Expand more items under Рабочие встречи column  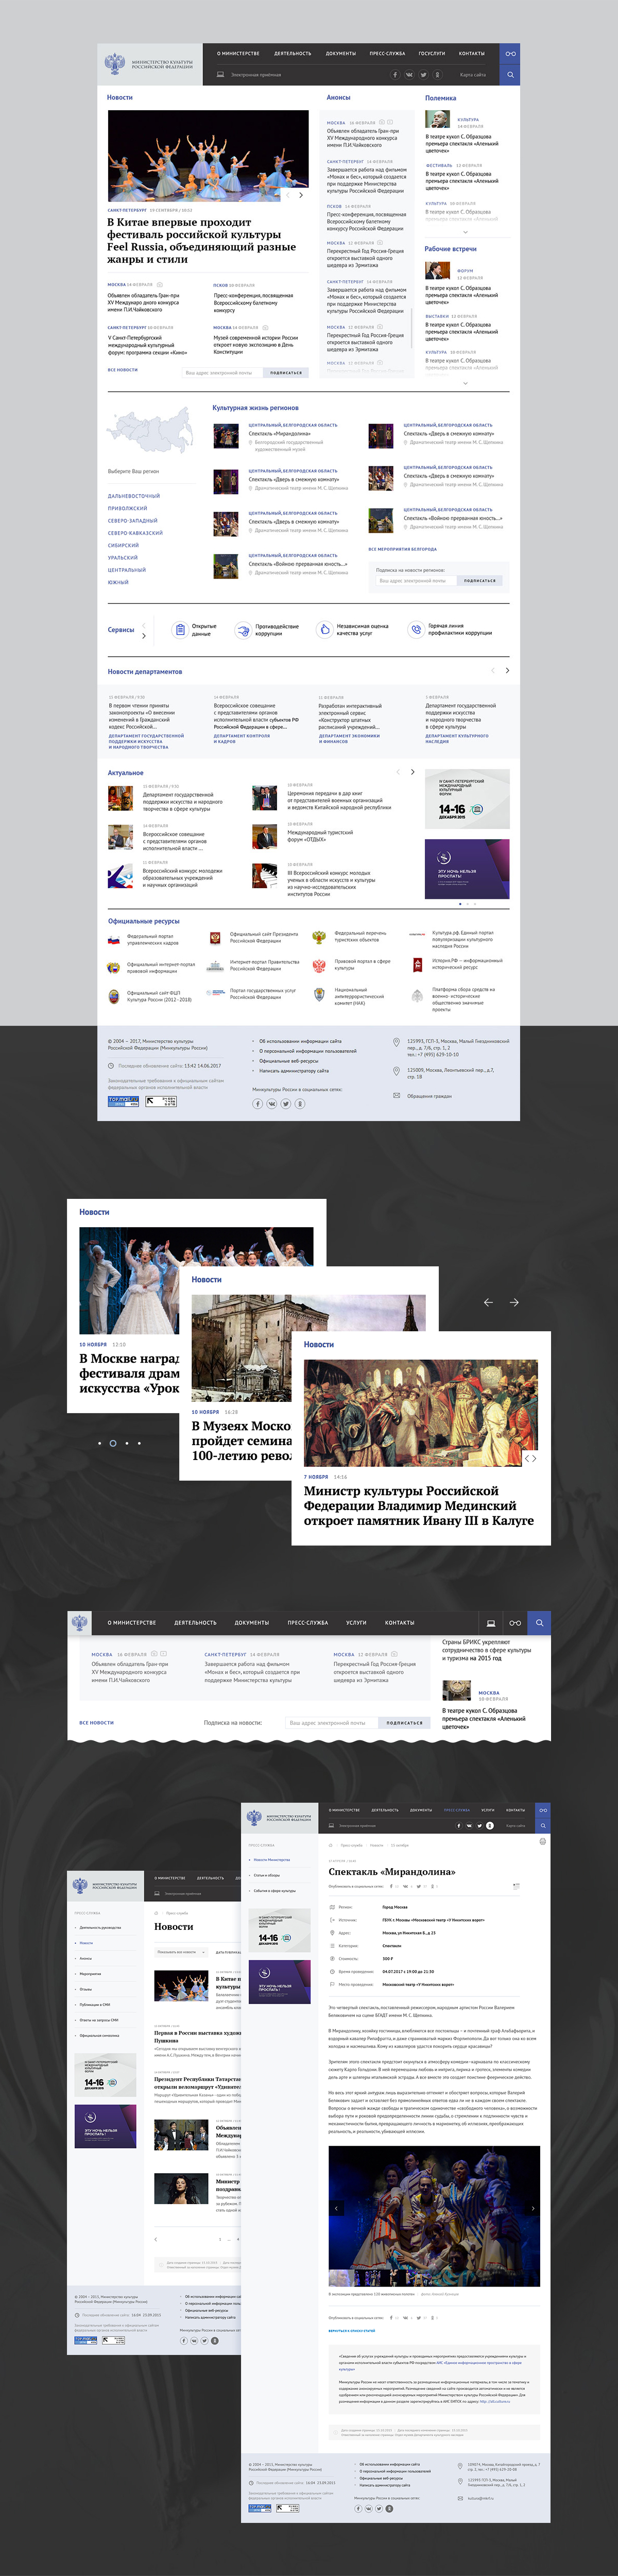(465, 383)
